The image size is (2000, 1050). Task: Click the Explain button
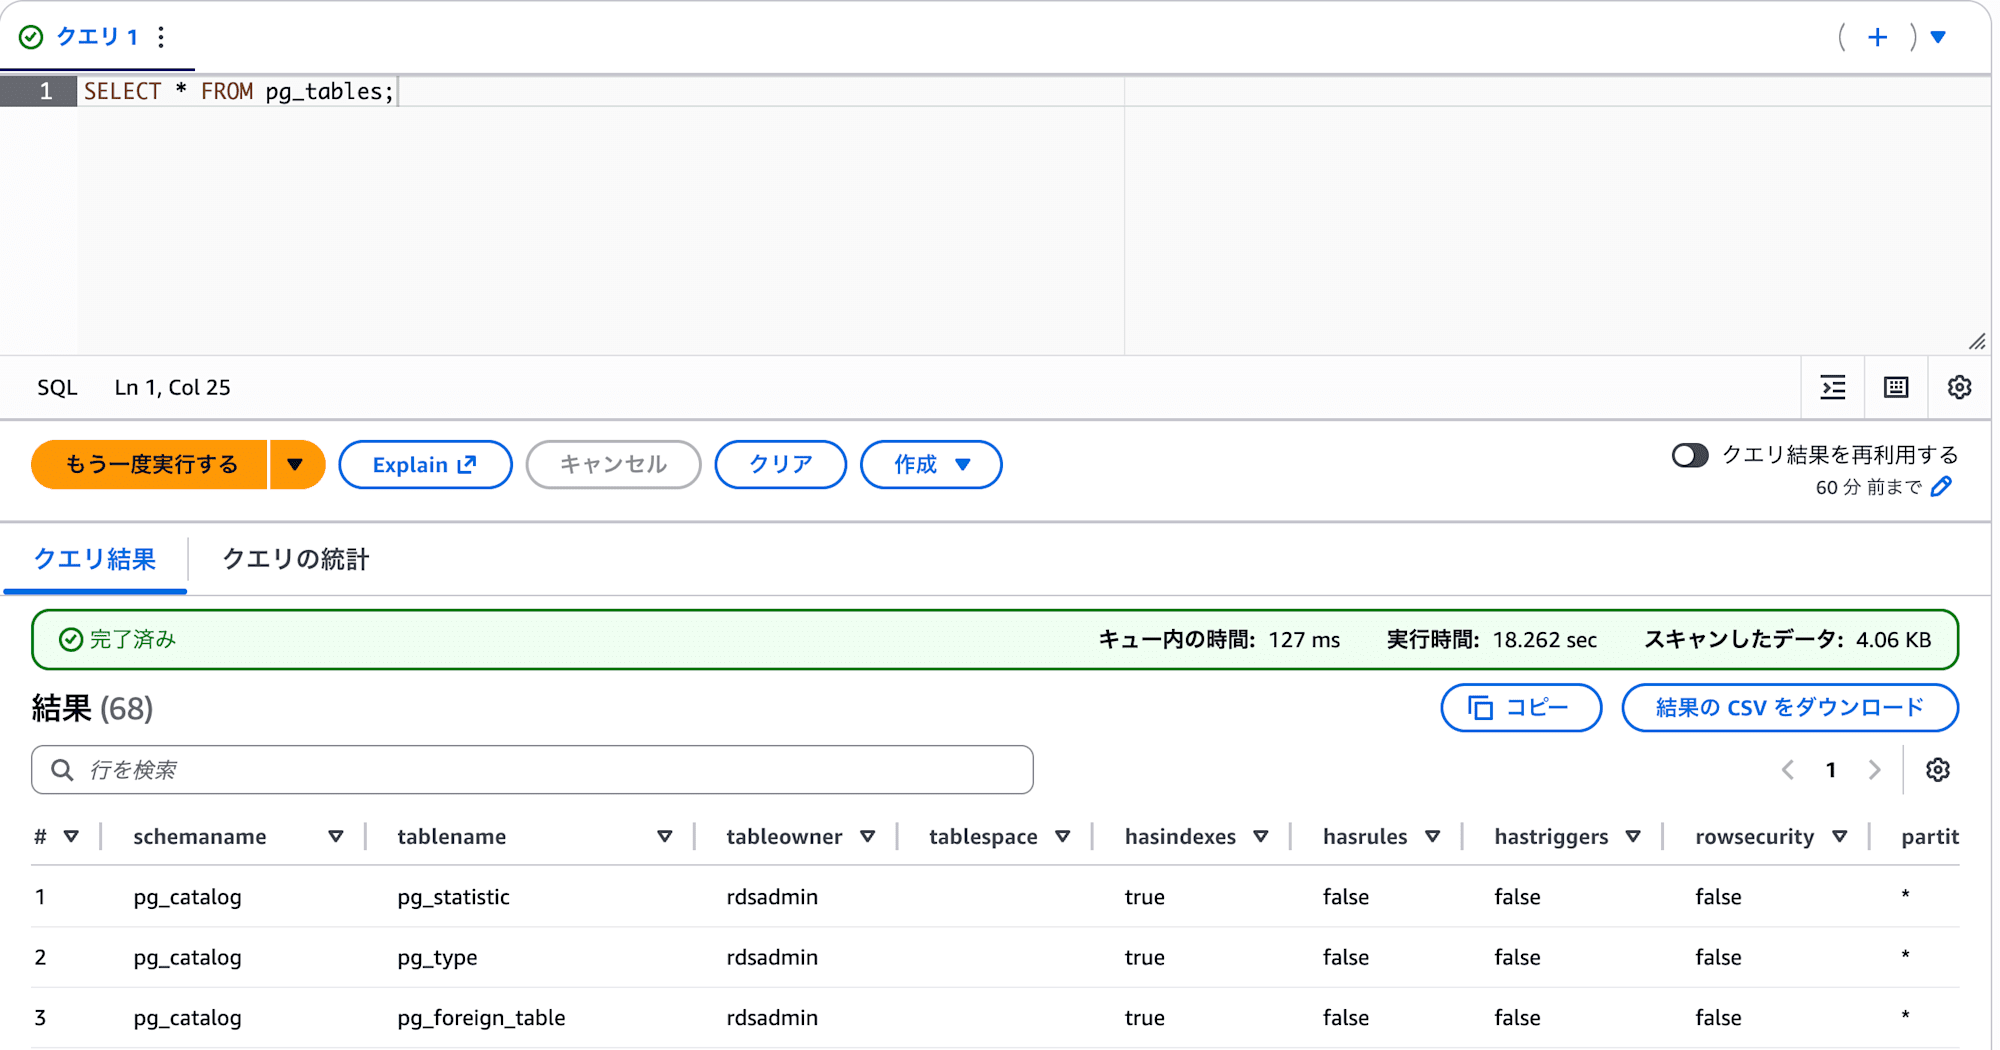click(425, 465)
